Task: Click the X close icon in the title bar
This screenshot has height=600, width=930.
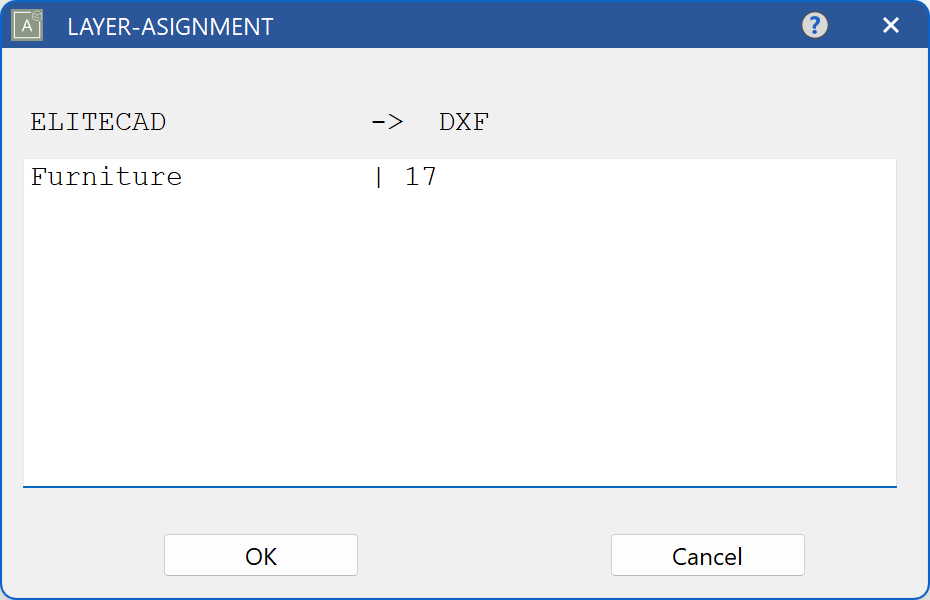Action: pyautogui.click(x=890, y=24)
